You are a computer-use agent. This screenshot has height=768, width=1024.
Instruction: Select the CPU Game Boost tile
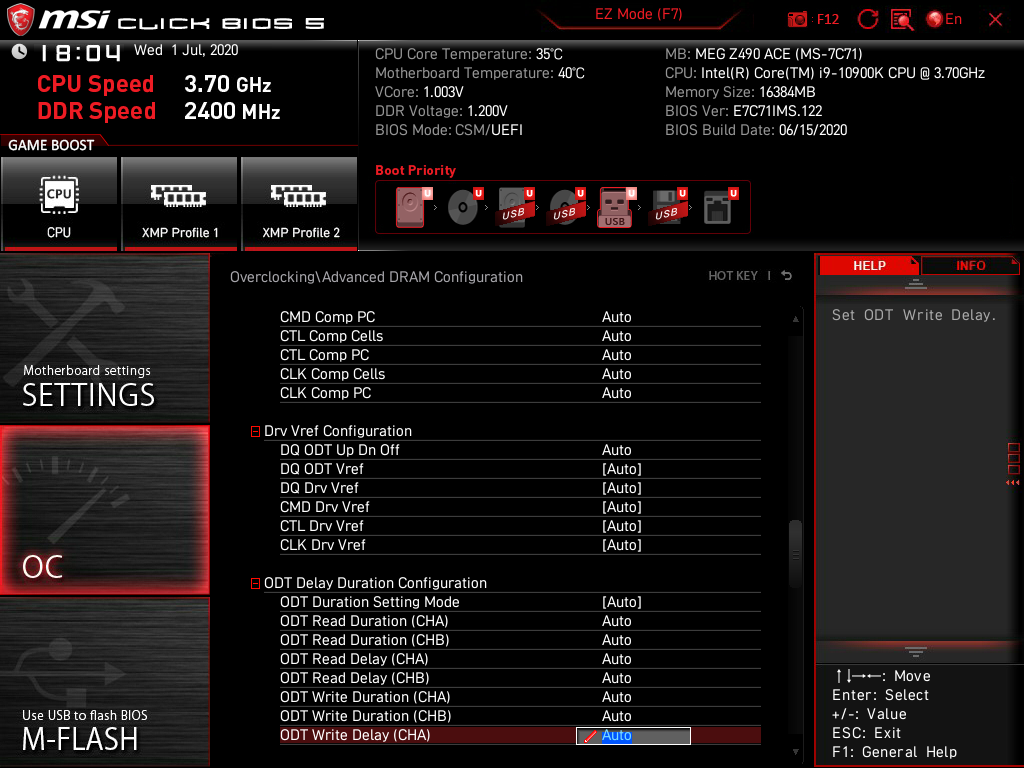[59, 204]
